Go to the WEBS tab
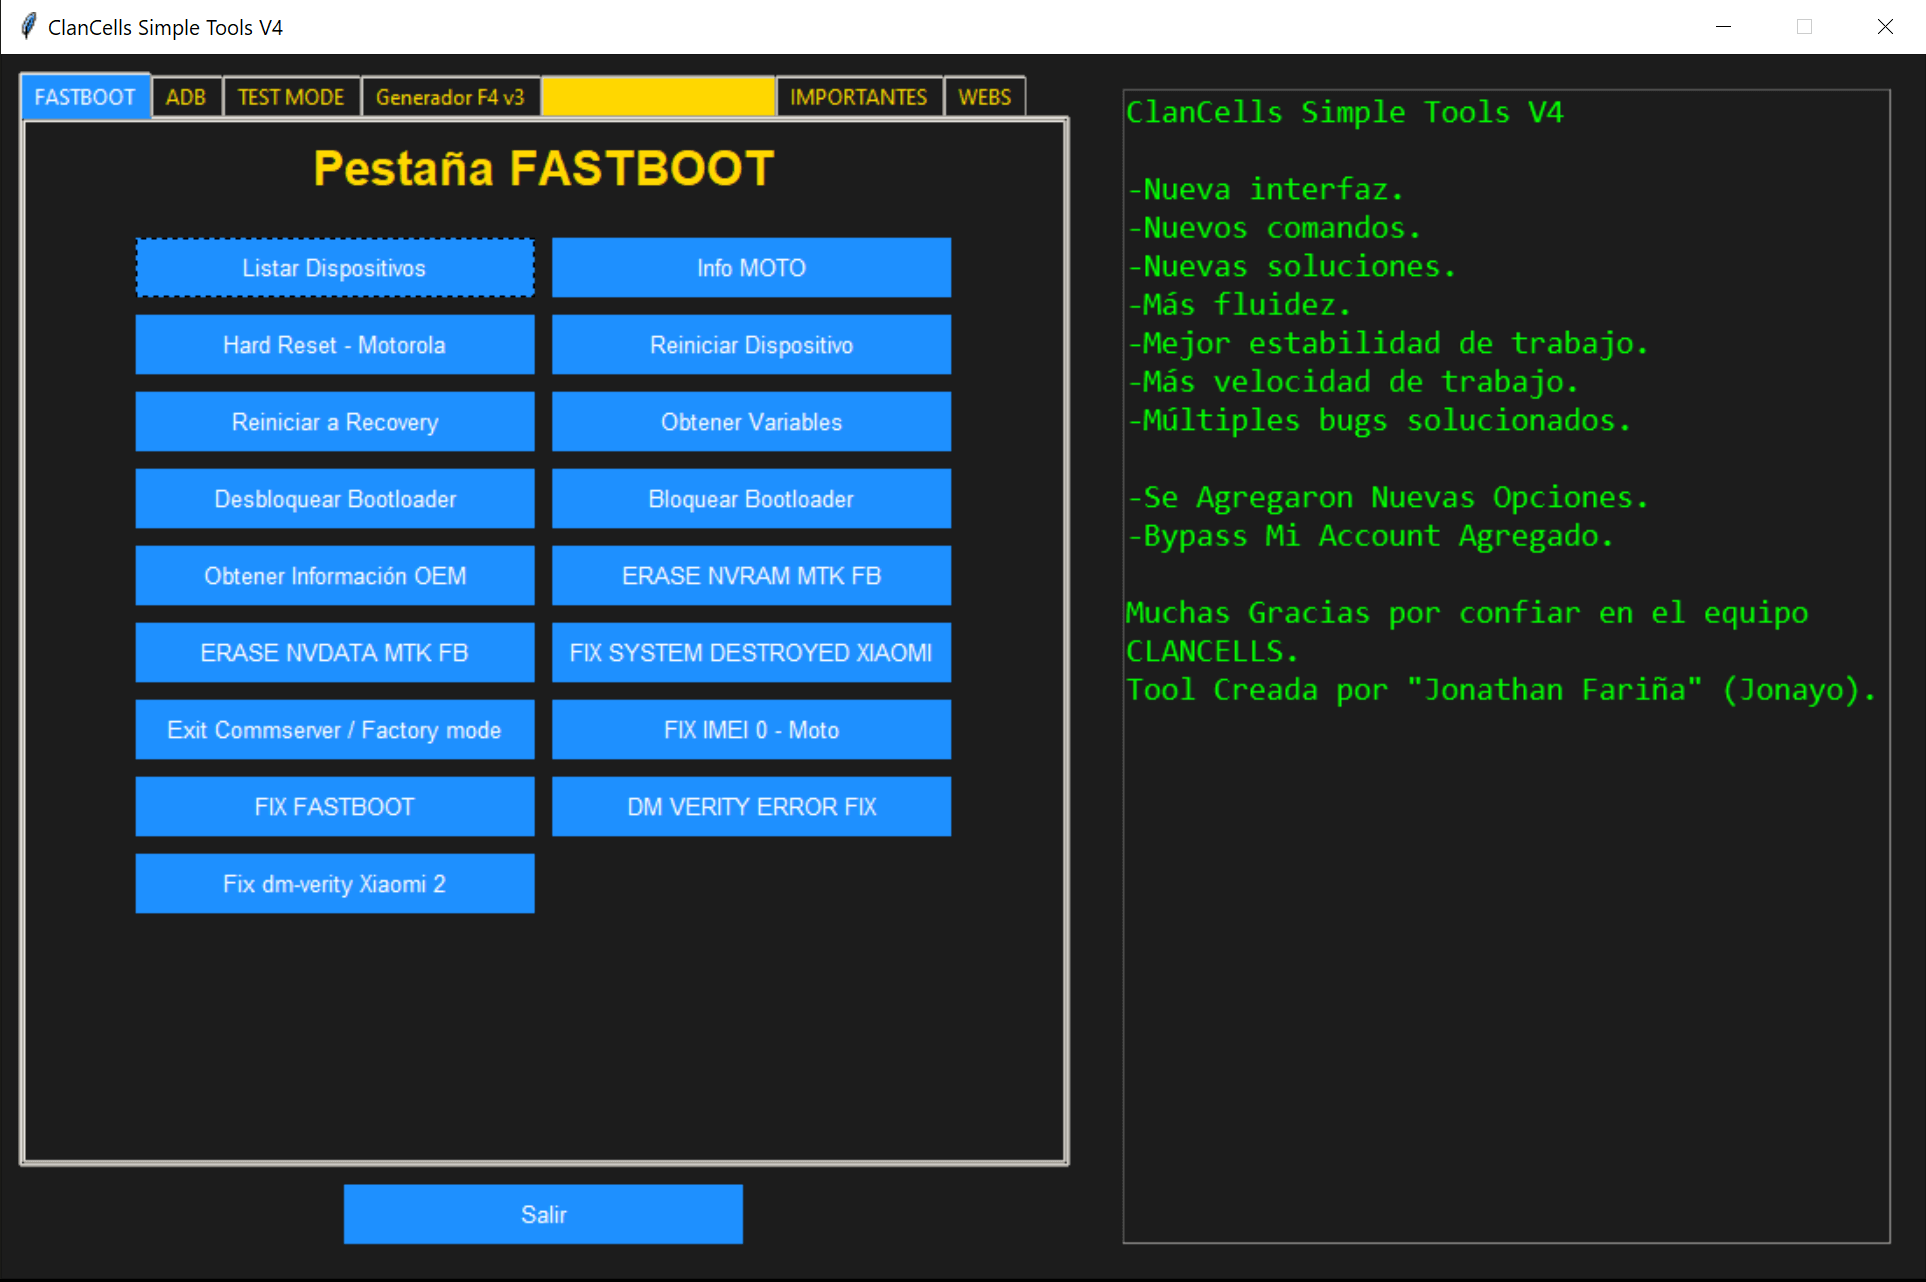 tap(984, 98)
